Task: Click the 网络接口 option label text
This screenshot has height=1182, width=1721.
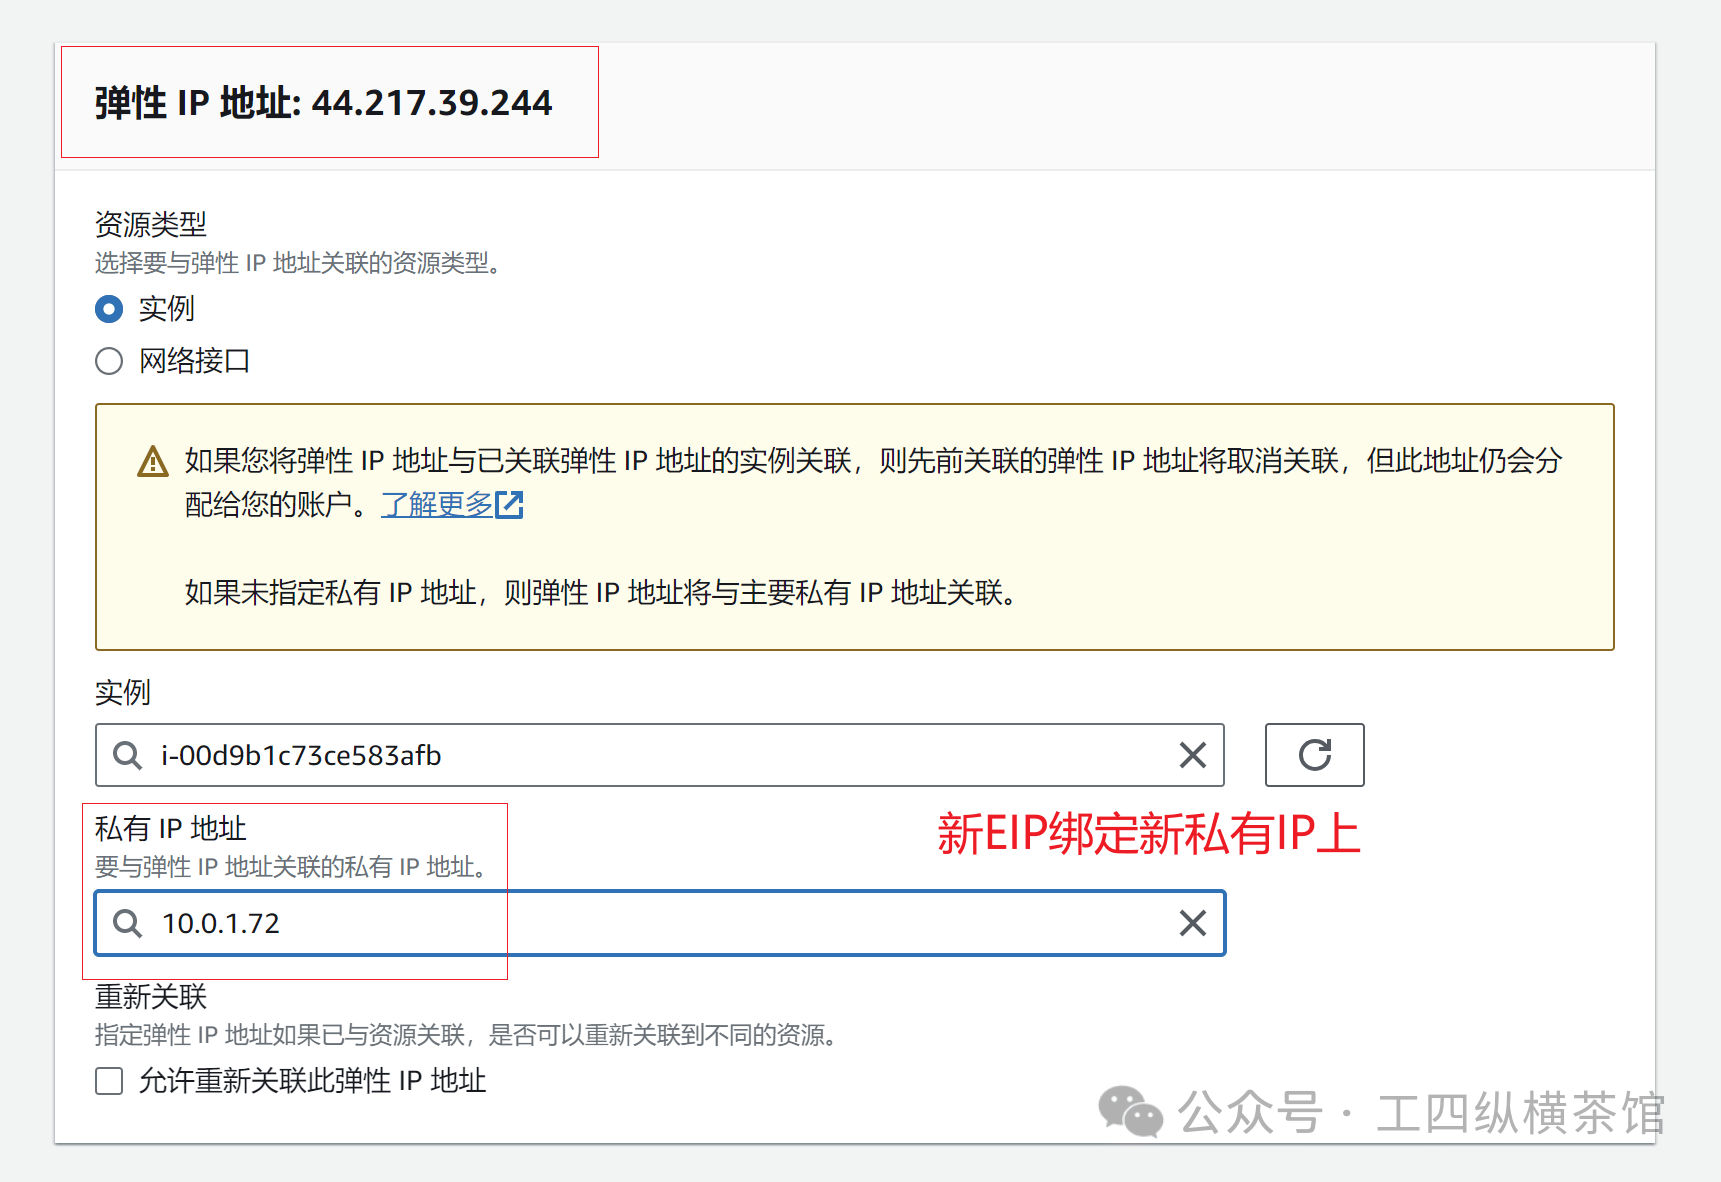Action: pyautogui.click(x=194, y=361)
